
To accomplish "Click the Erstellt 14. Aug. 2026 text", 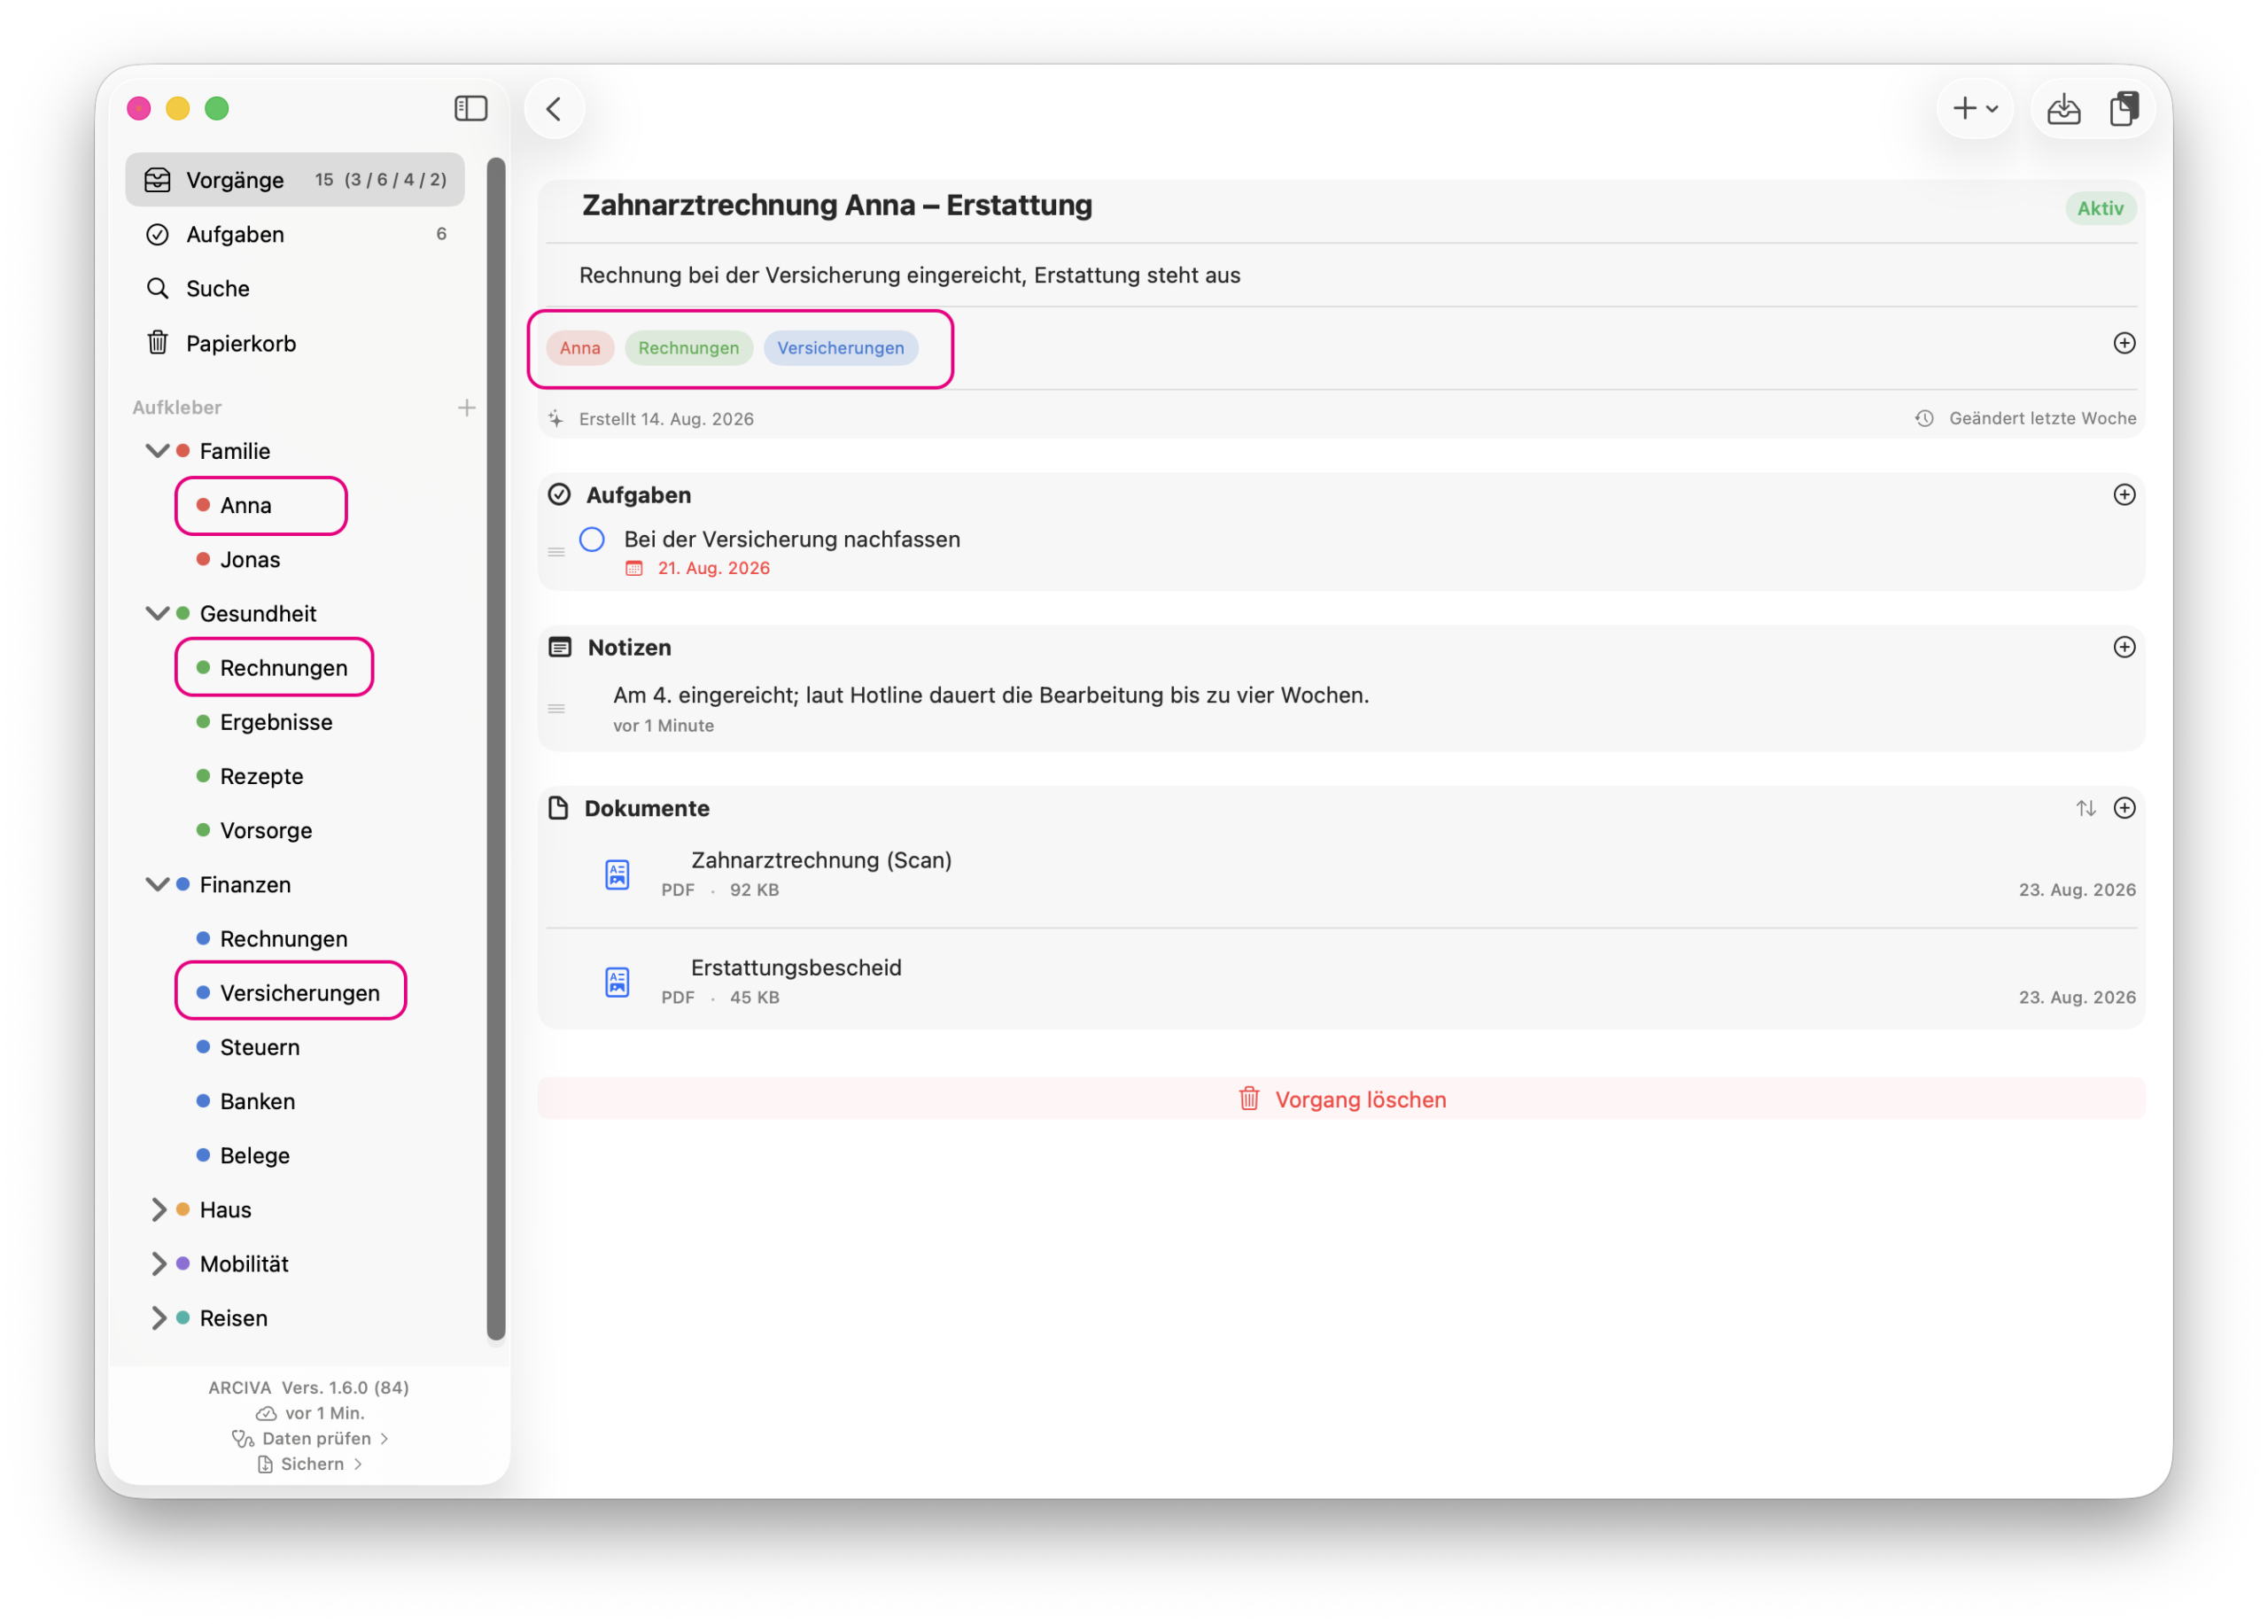I will click(x=666, y=419).
